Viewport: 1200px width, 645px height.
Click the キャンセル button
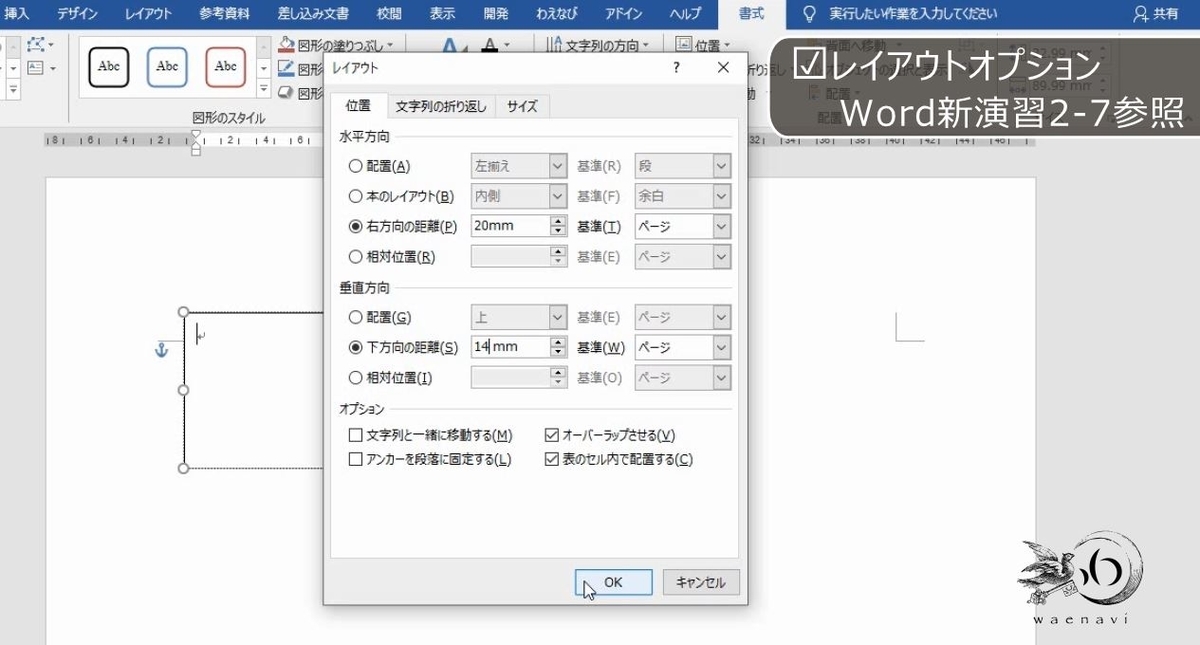coord(701,582)
